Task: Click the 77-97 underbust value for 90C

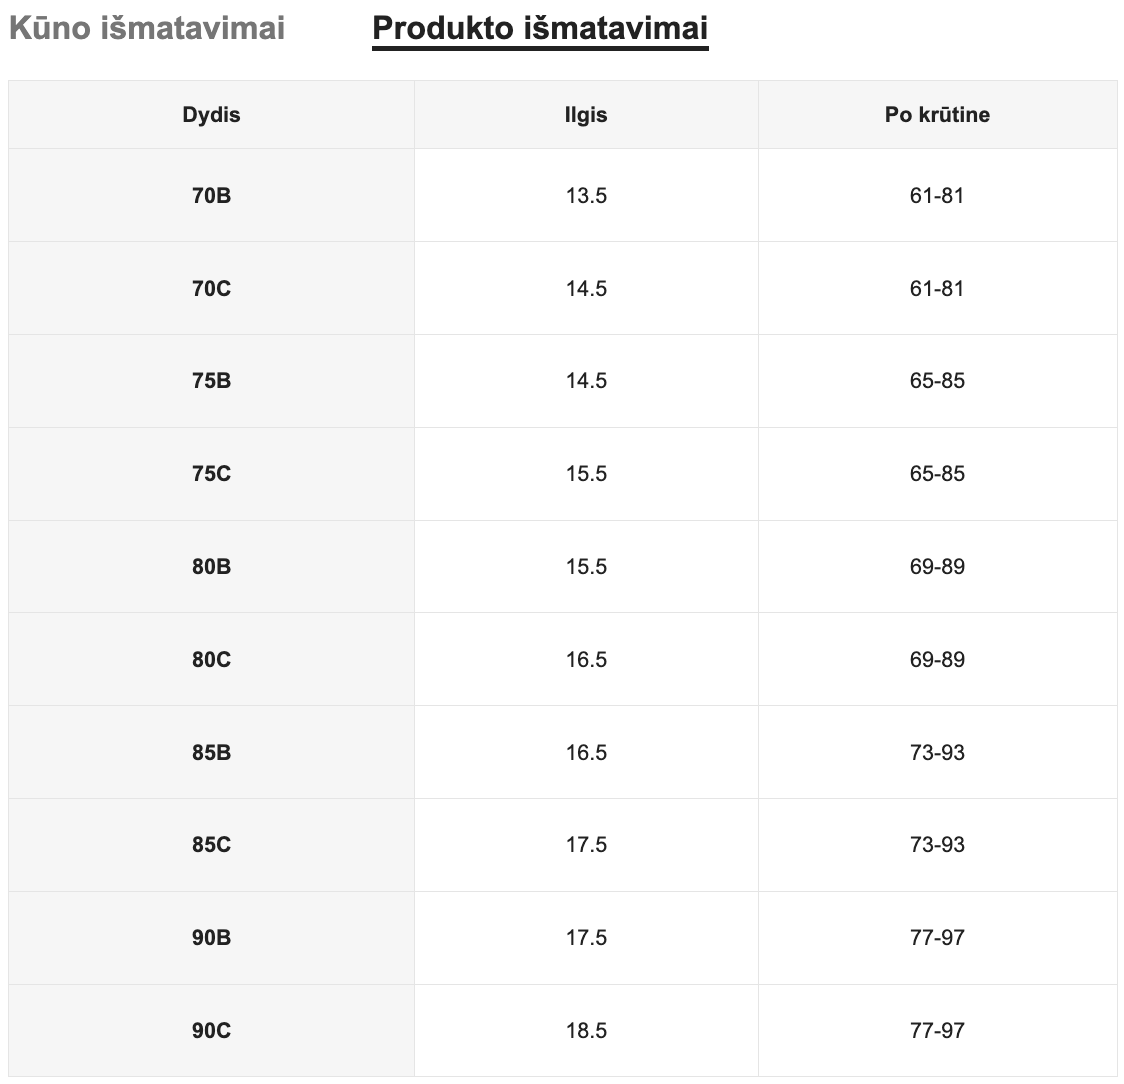Action: 937,1031
